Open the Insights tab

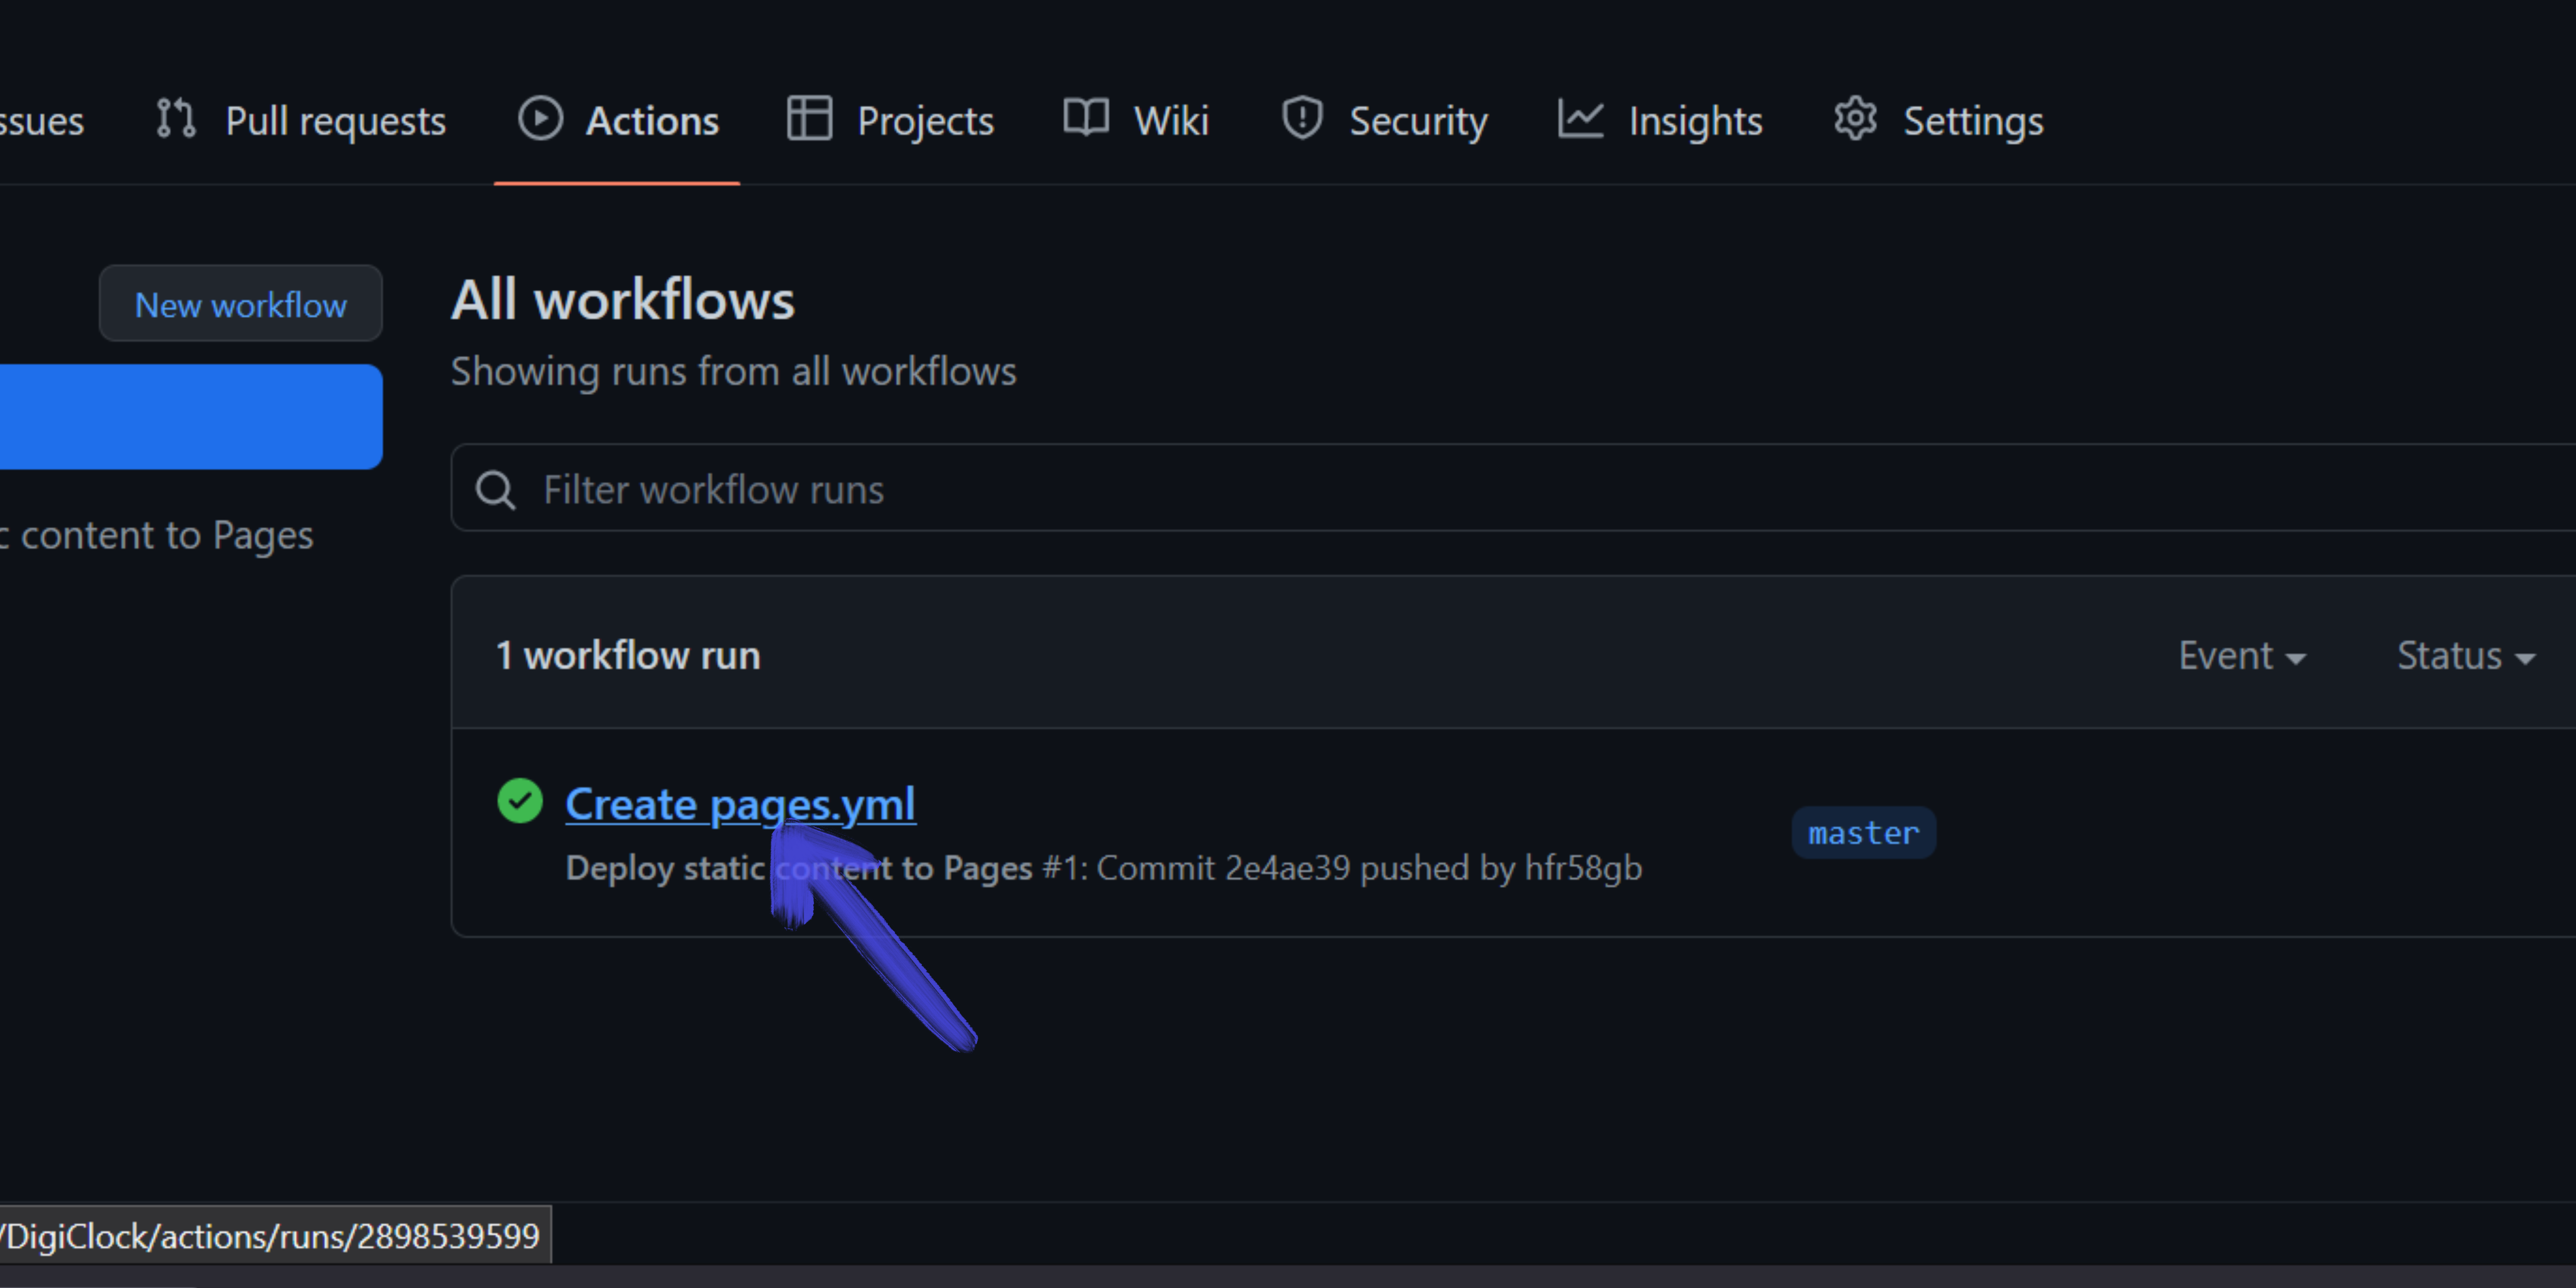coord(1660,120)
